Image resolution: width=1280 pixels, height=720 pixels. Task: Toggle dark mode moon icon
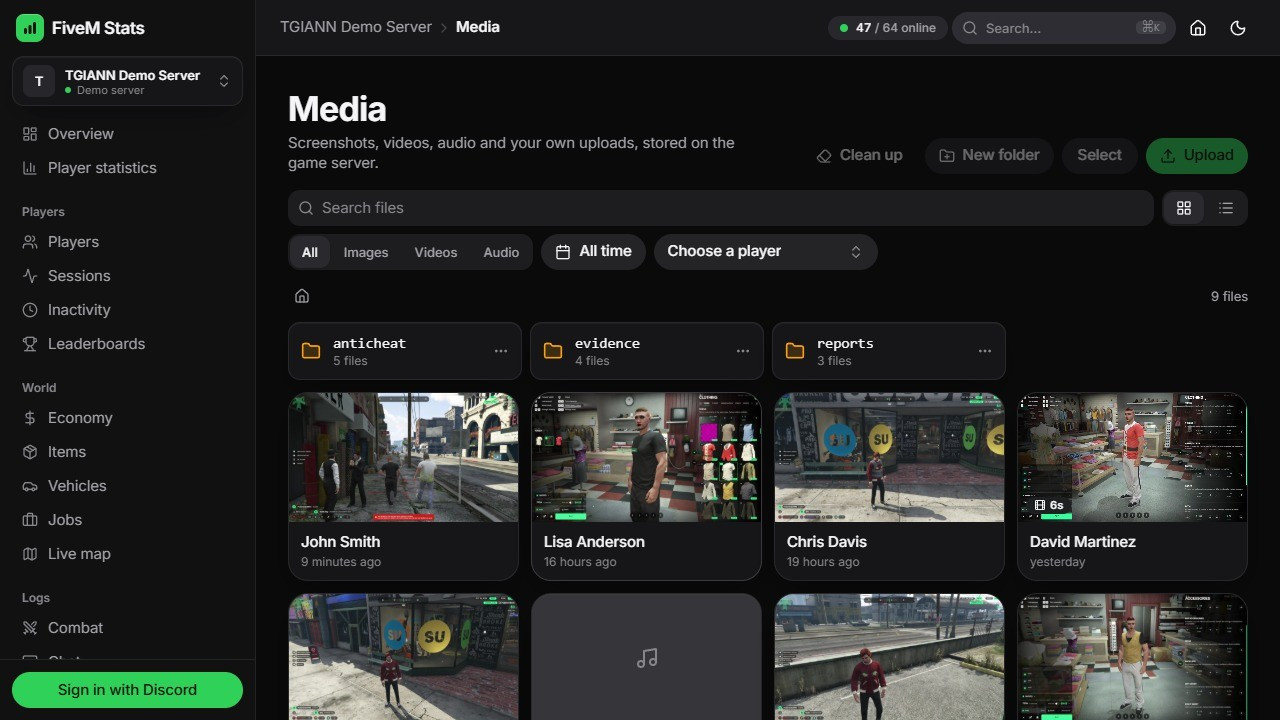[1238, 28]
